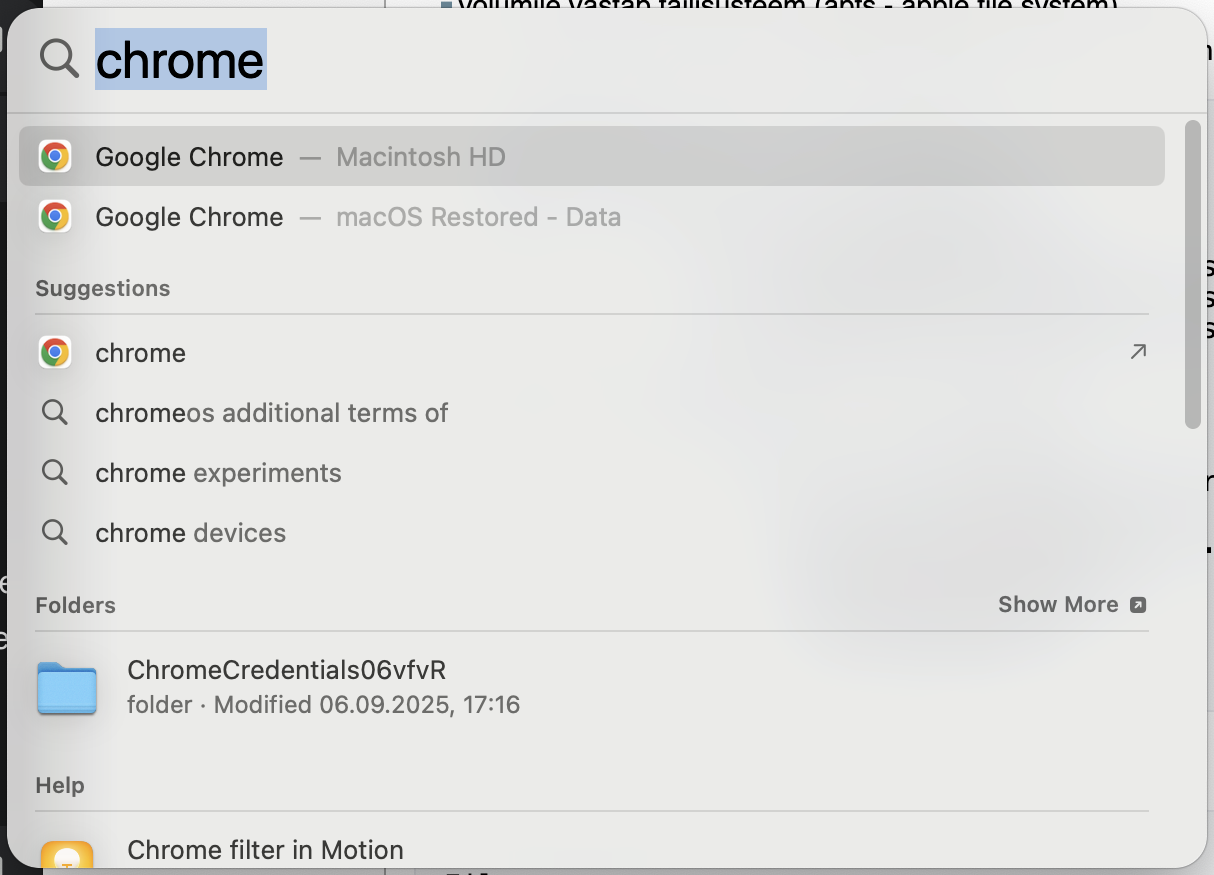Viewport: 1214px width, 875px height.
Task: Click Chrome icon beside 'chrome' suggestion
Action: 55,353
